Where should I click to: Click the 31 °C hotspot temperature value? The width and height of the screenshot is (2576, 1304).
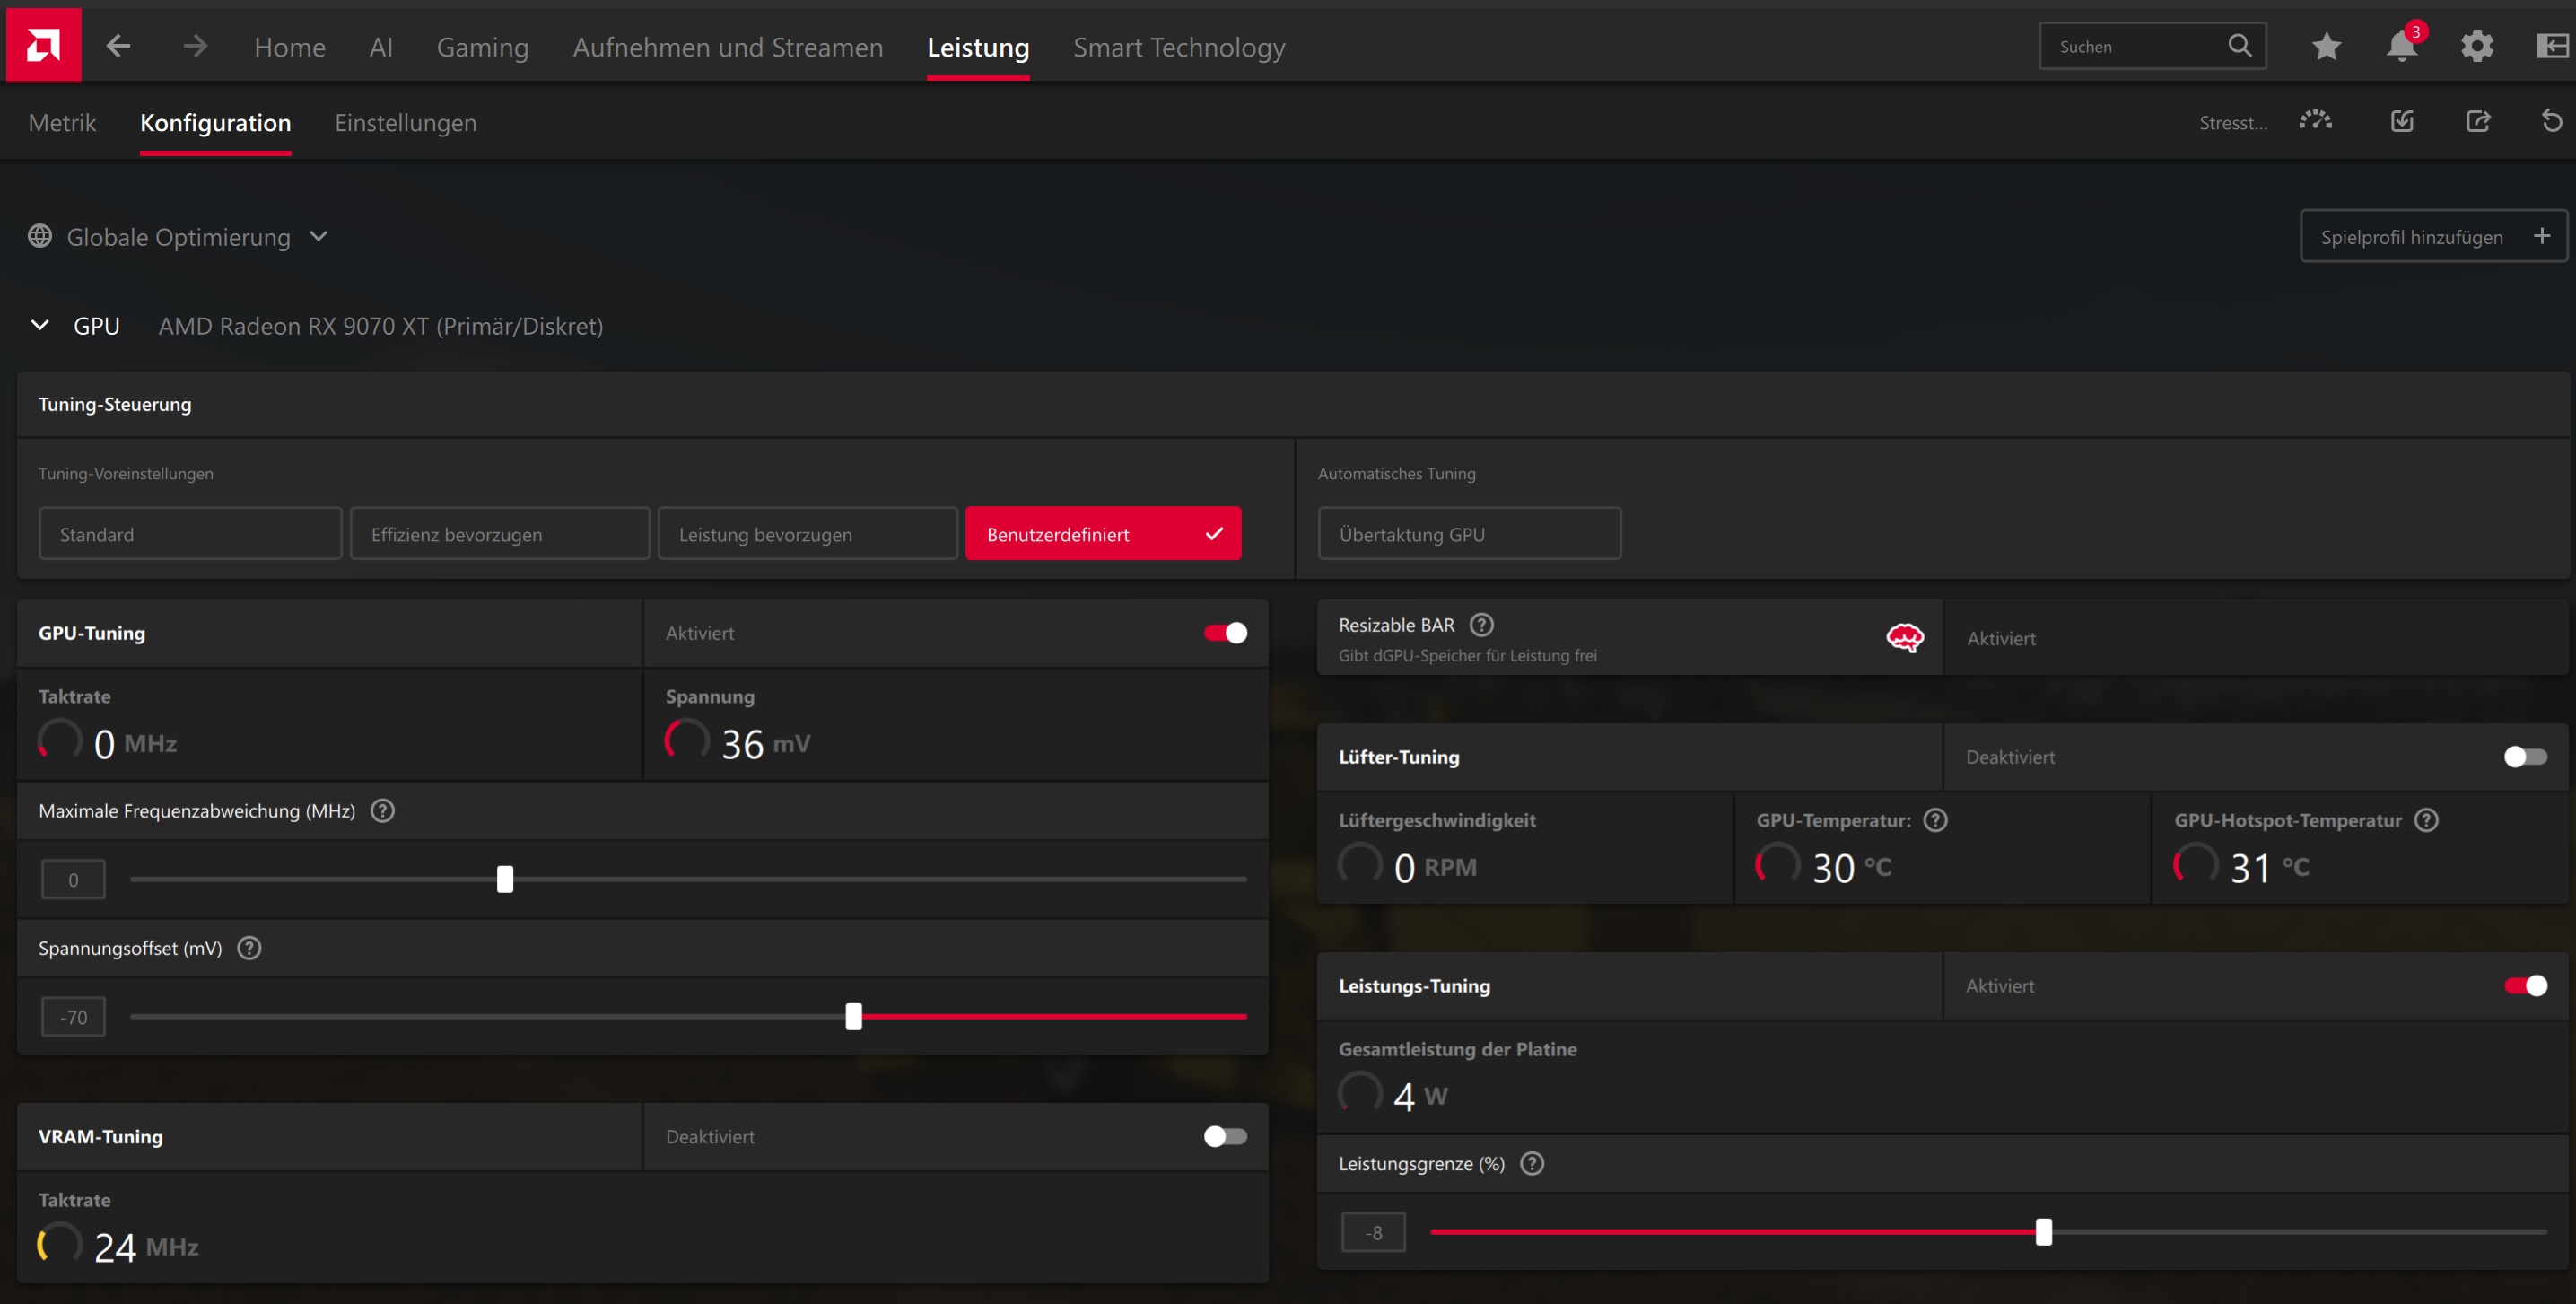pos(2269,867)
